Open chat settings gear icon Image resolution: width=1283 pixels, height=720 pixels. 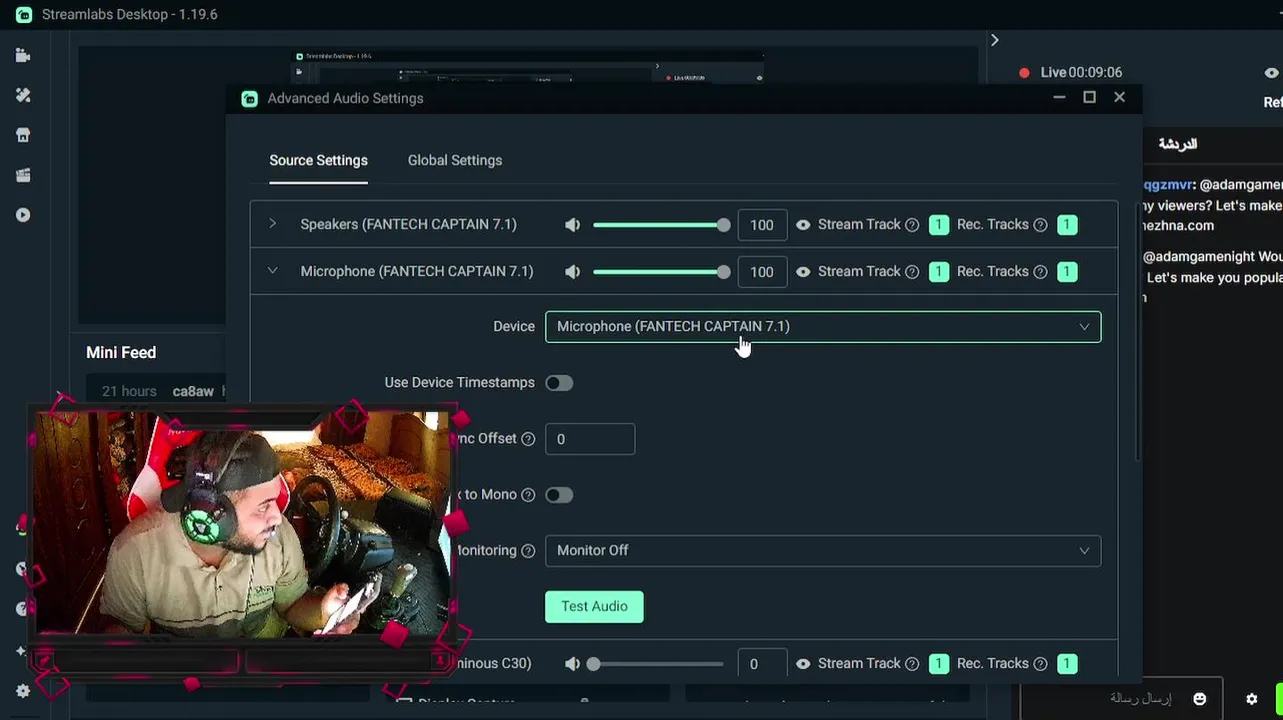point(1251,699)
